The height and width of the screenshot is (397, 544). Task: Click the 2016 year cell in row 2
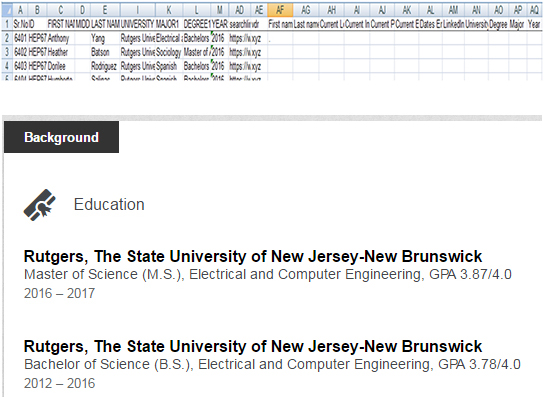click(x=219, y=38)
